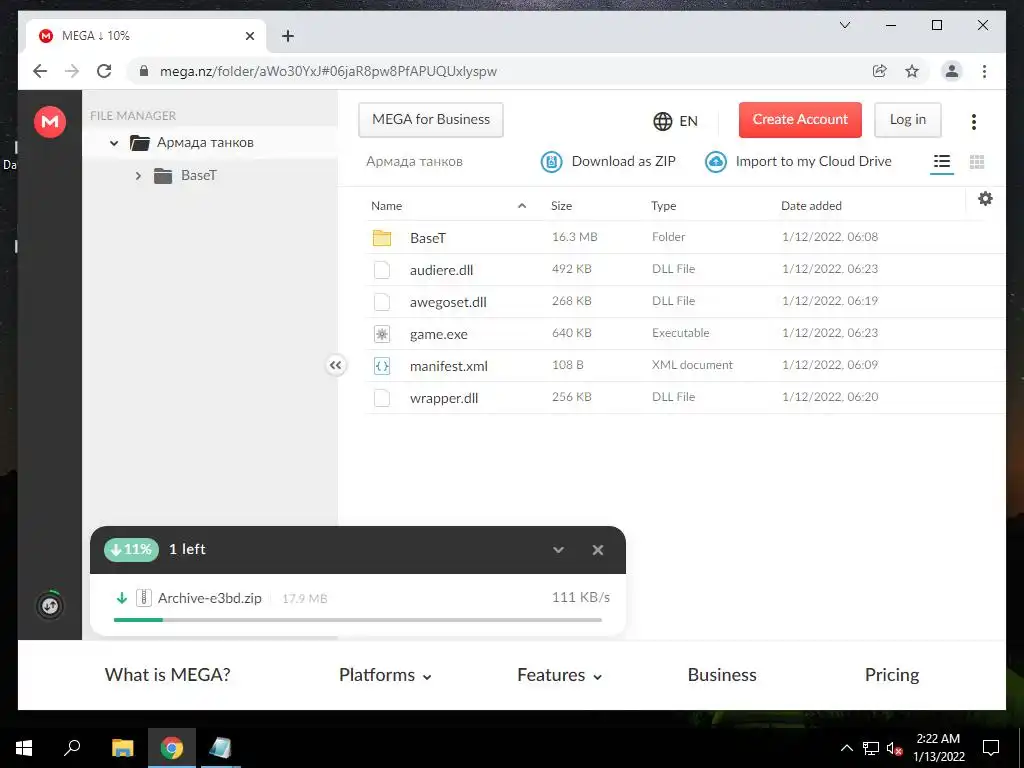Open the Chrome three-dot menu

[984, 71]
